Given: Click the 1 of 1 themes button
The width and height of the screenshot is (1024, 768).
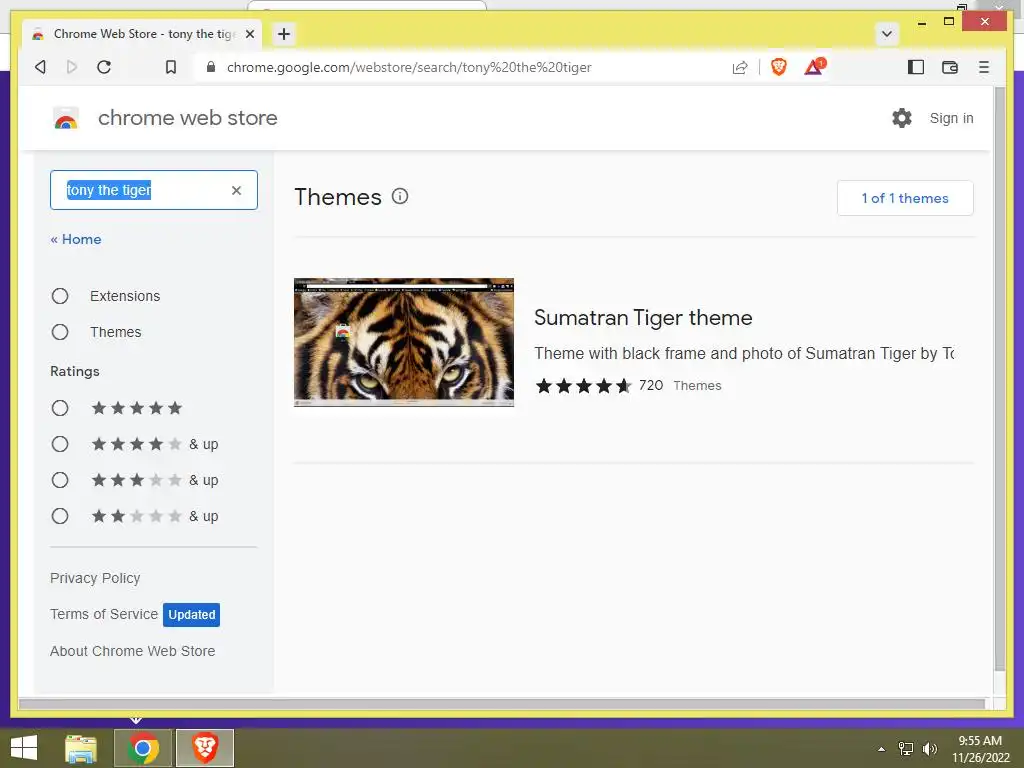Looking at the screenshot, I should [x=904, y=198].
